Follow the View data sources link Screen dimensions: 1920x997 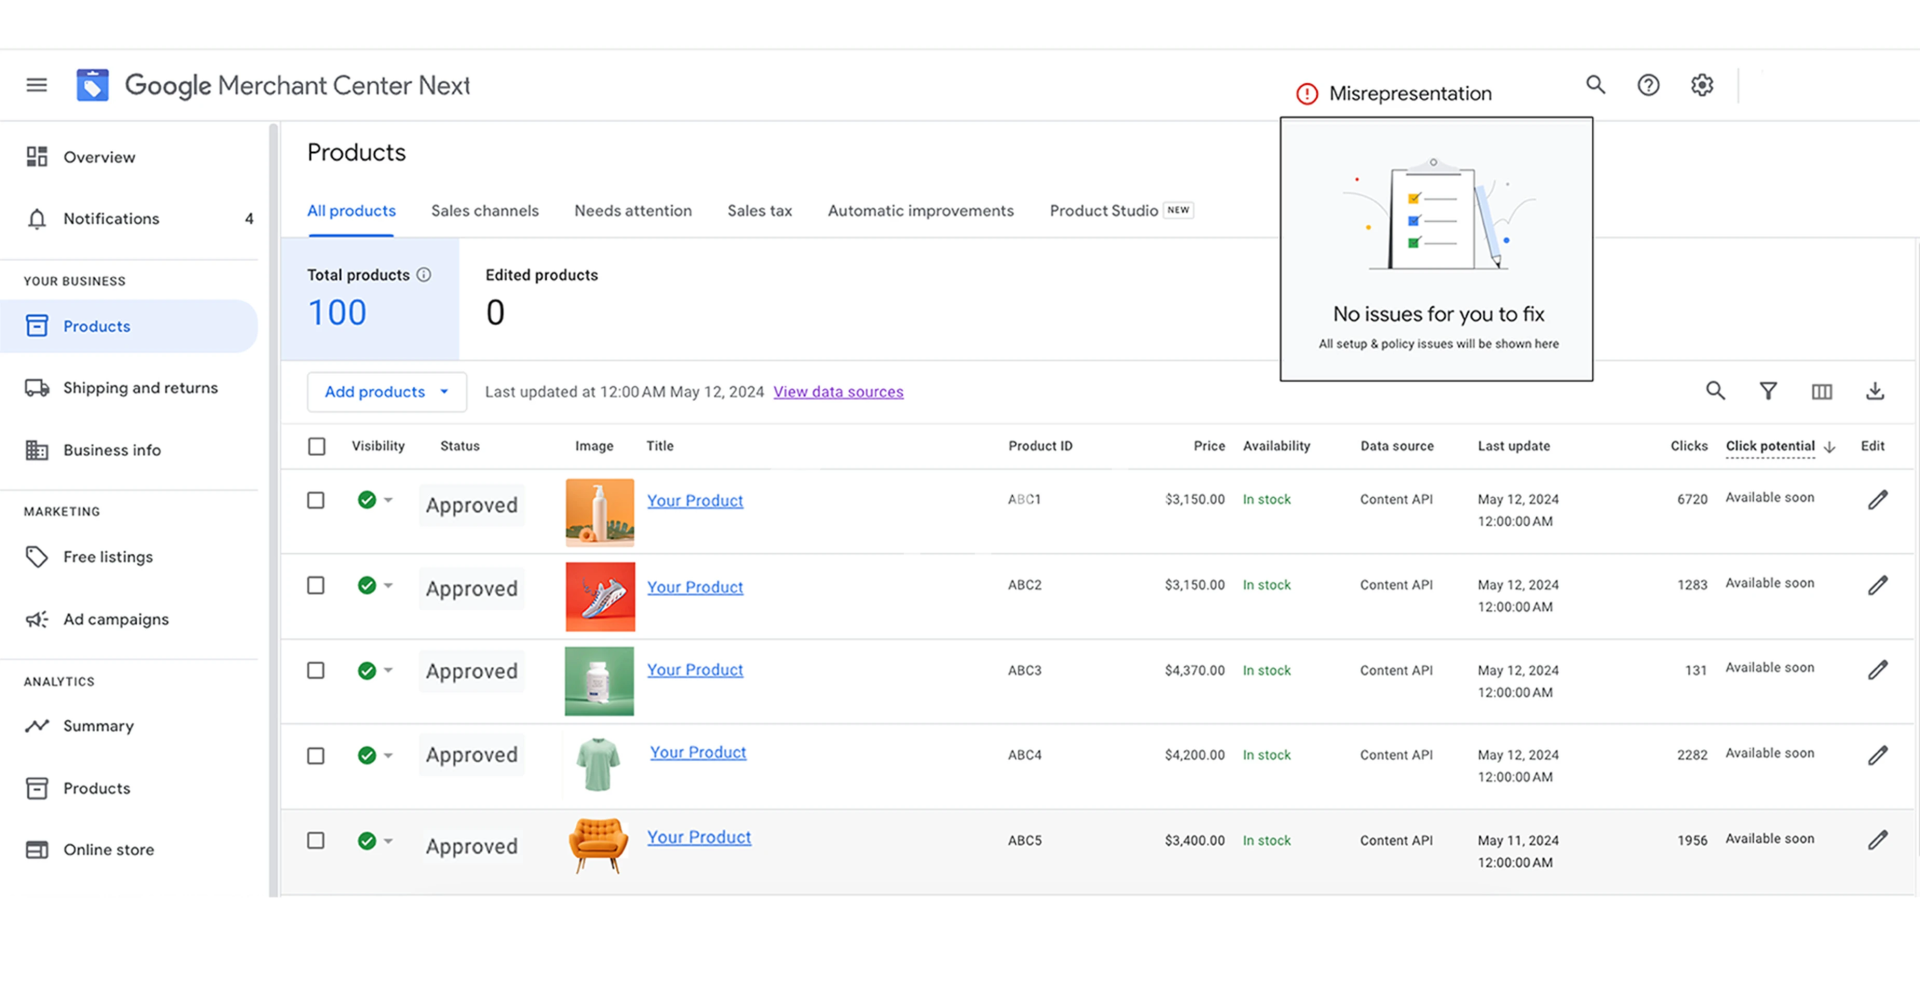point(838,392)
